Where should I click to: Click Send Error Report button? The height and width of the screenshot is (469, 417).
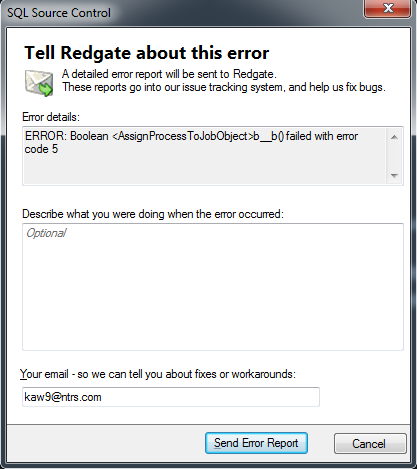pos(256,443)
